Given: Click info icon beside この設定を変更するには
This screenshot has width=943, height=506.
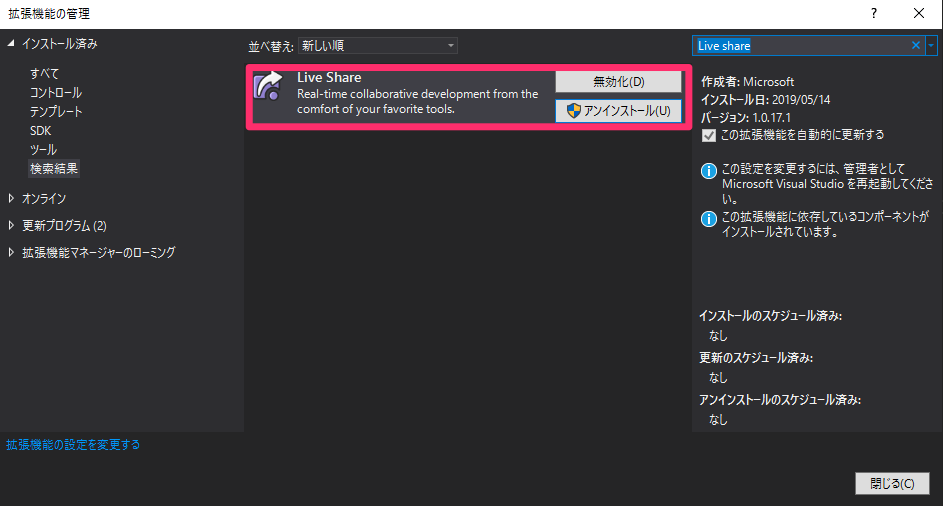Looking at the screenshot, I should click(x=709, y=171).
